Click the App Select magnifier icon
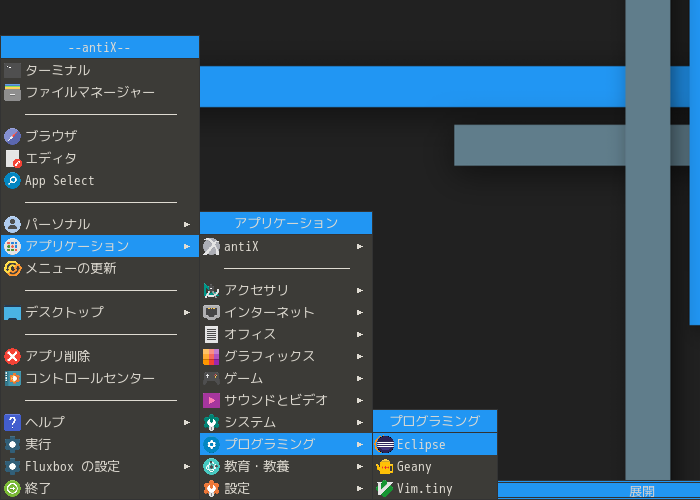Screen dimensions: 700x500 point(12,180)
